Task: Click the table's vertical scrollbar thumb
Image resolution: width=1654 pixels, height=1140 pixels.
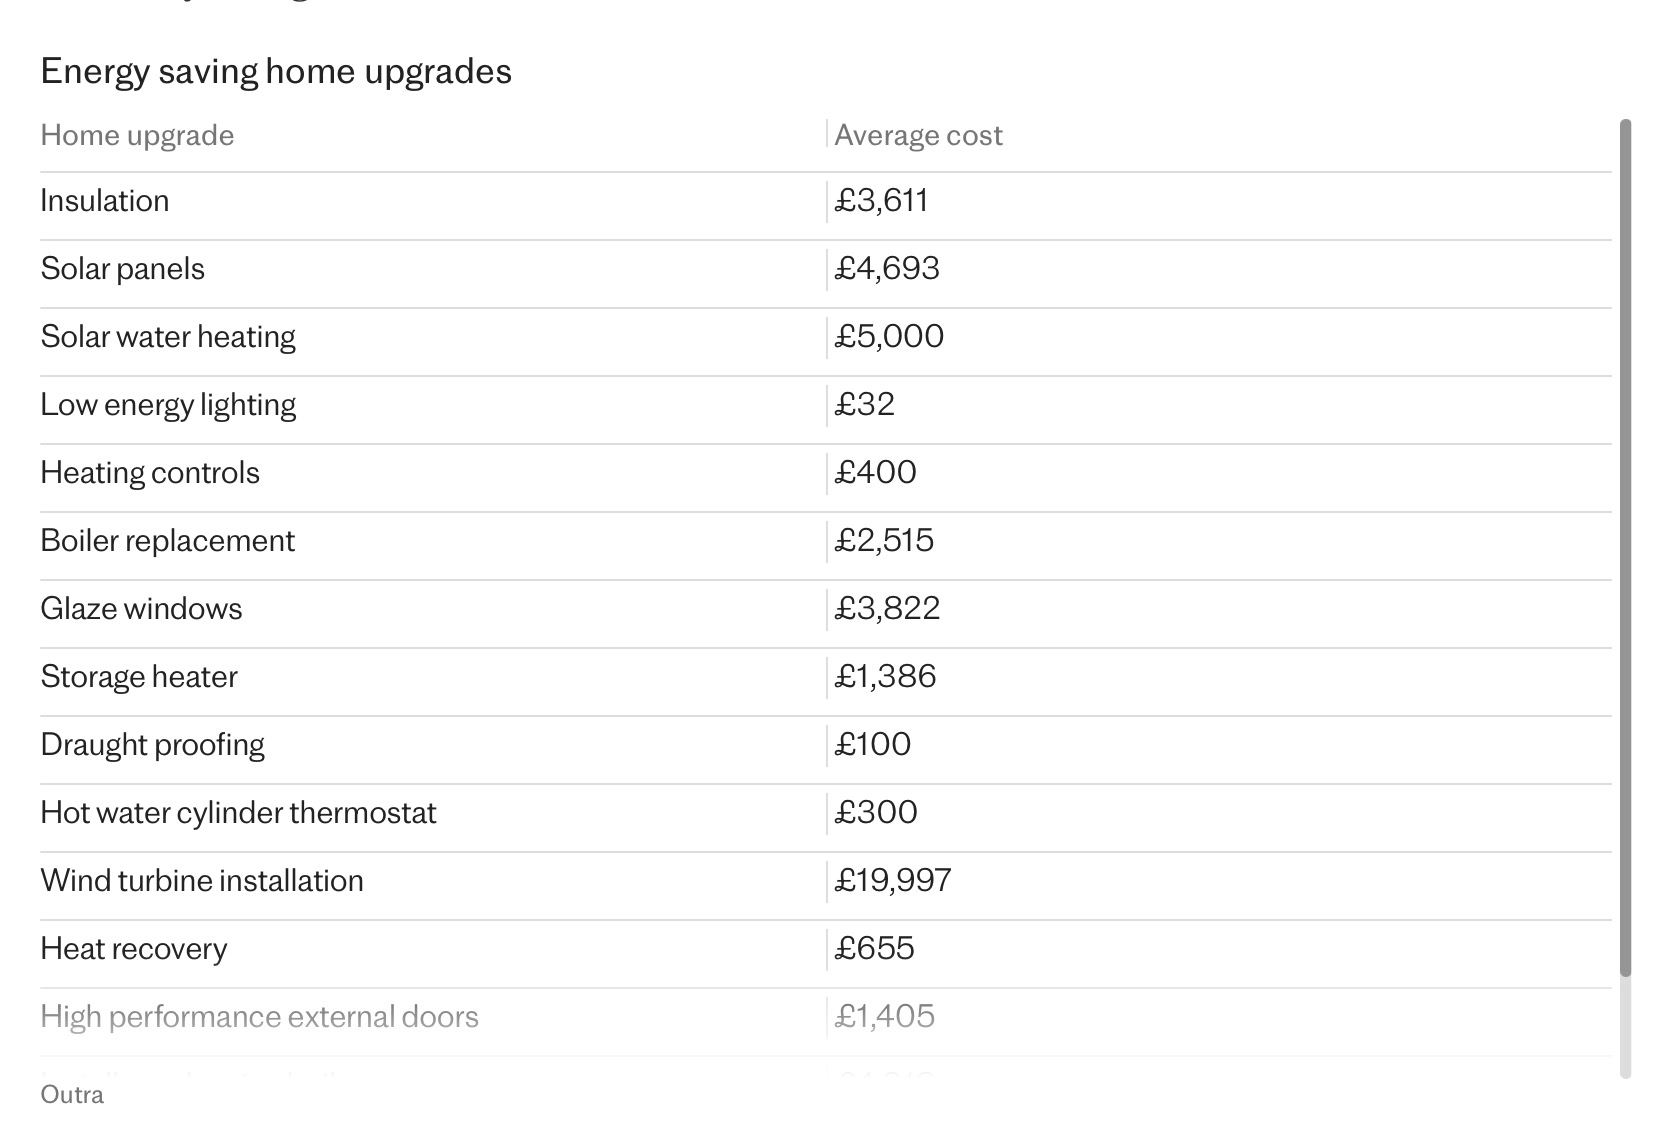Action: pos(1625,548)
